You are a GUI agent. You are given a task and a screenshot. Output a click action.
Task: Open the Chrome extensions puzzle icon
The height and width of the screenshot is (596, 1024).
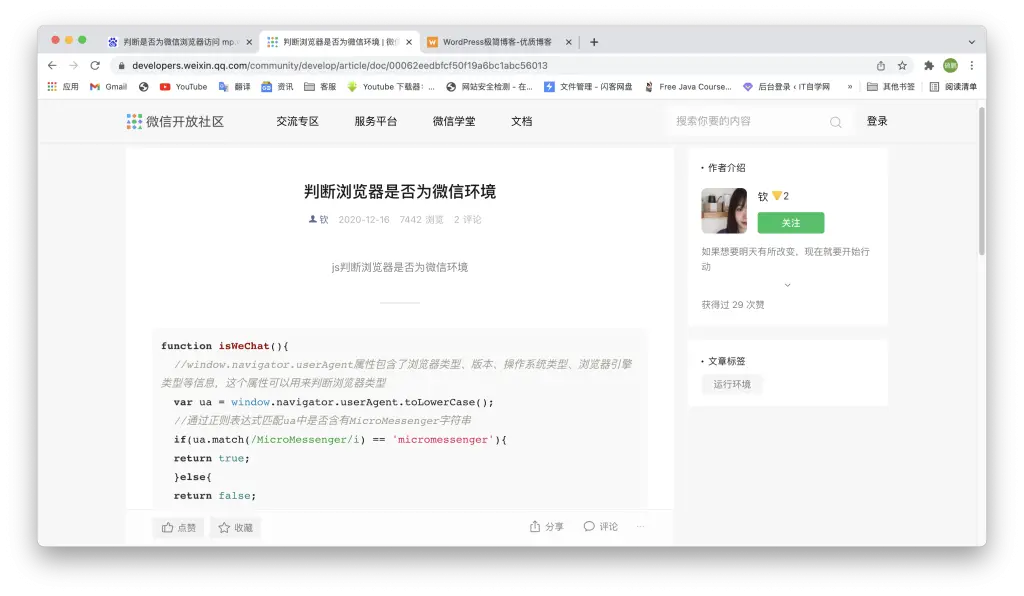[928, 65]
